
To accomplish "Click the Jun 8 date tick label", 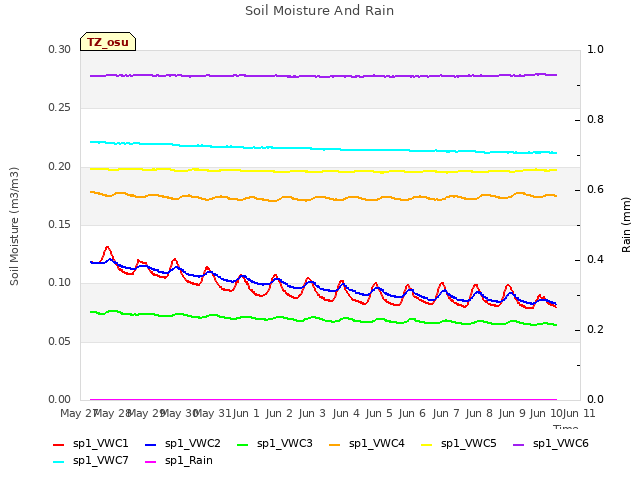I will click(479, 413).
